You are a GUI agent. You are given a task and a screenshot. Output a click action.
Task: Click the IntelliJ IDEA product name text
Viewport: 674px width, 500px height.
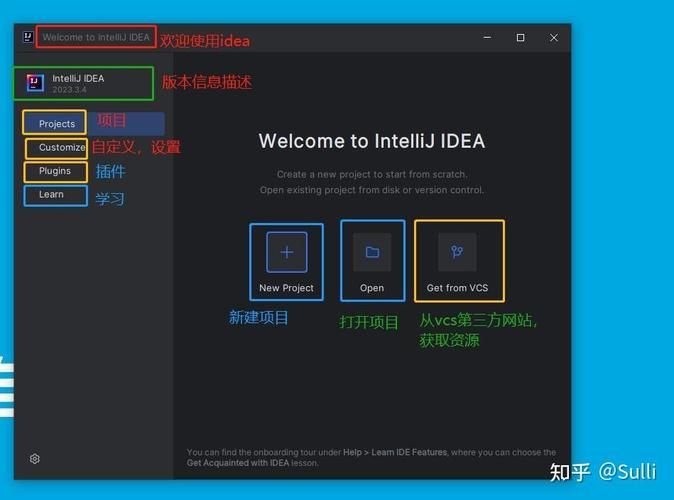(x=78, y=79)
